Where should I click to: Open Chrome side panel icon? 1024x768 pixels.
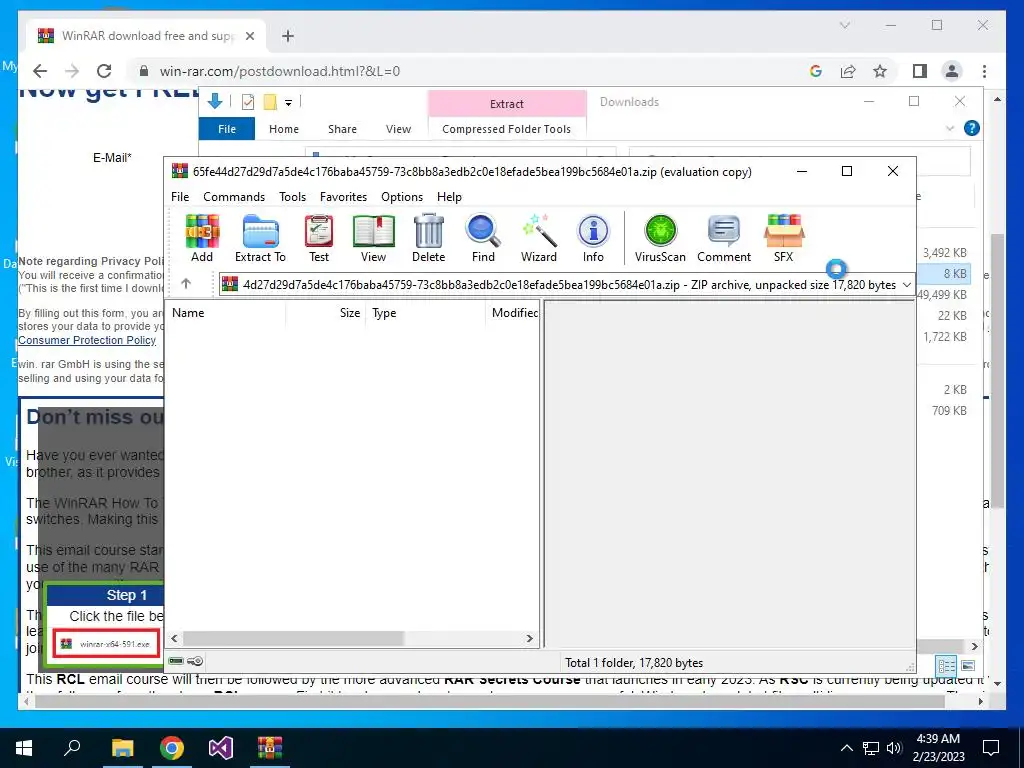920,71
